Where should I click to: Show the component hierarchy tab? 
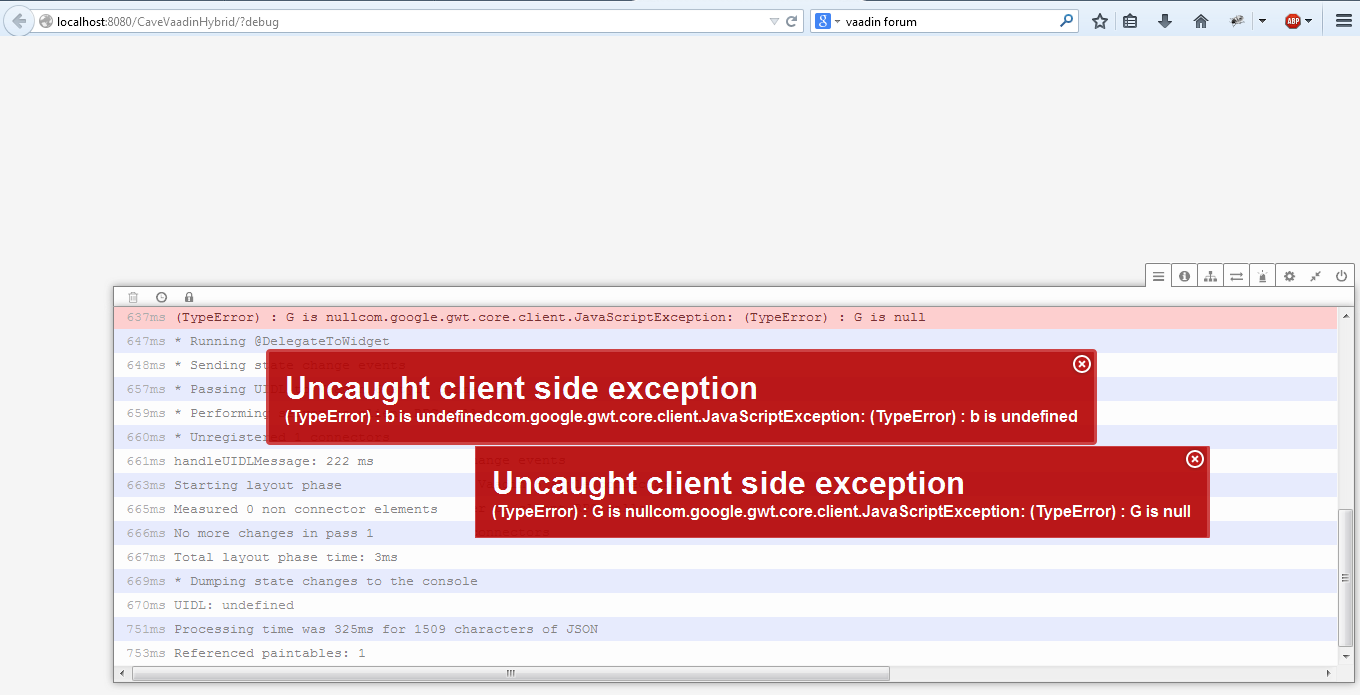(1210, 276)
